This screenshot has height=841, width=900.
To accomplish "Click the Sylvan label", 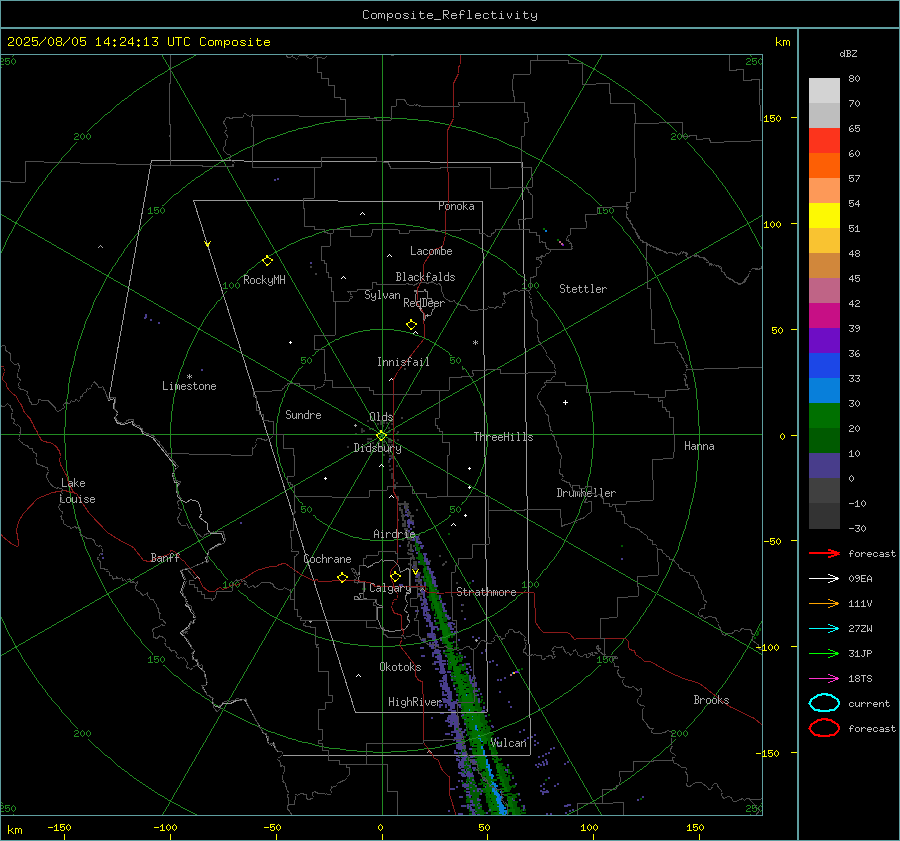I will click(382, 295).
